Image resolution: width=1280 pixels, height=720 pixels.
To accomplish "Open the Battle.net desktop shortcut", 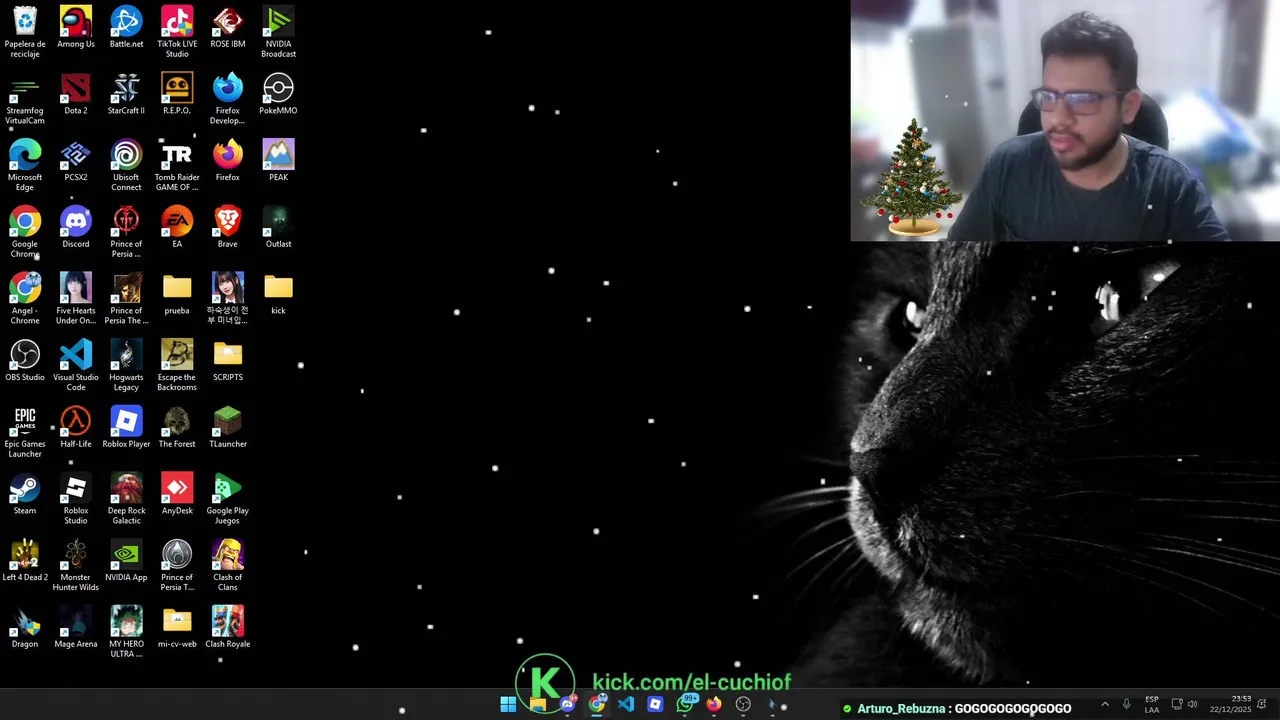I will (126, 27).
